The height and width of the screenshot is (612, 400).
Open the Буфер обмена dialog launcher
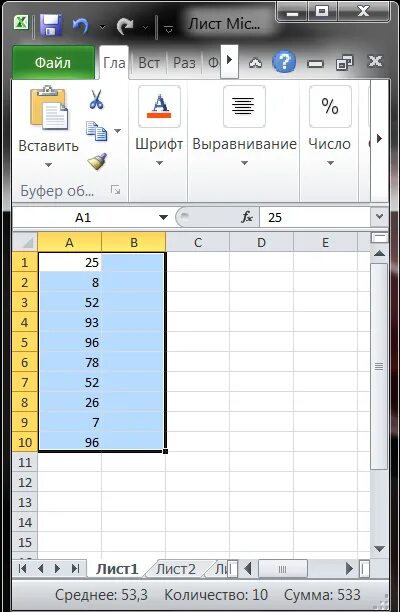(116, 190)
